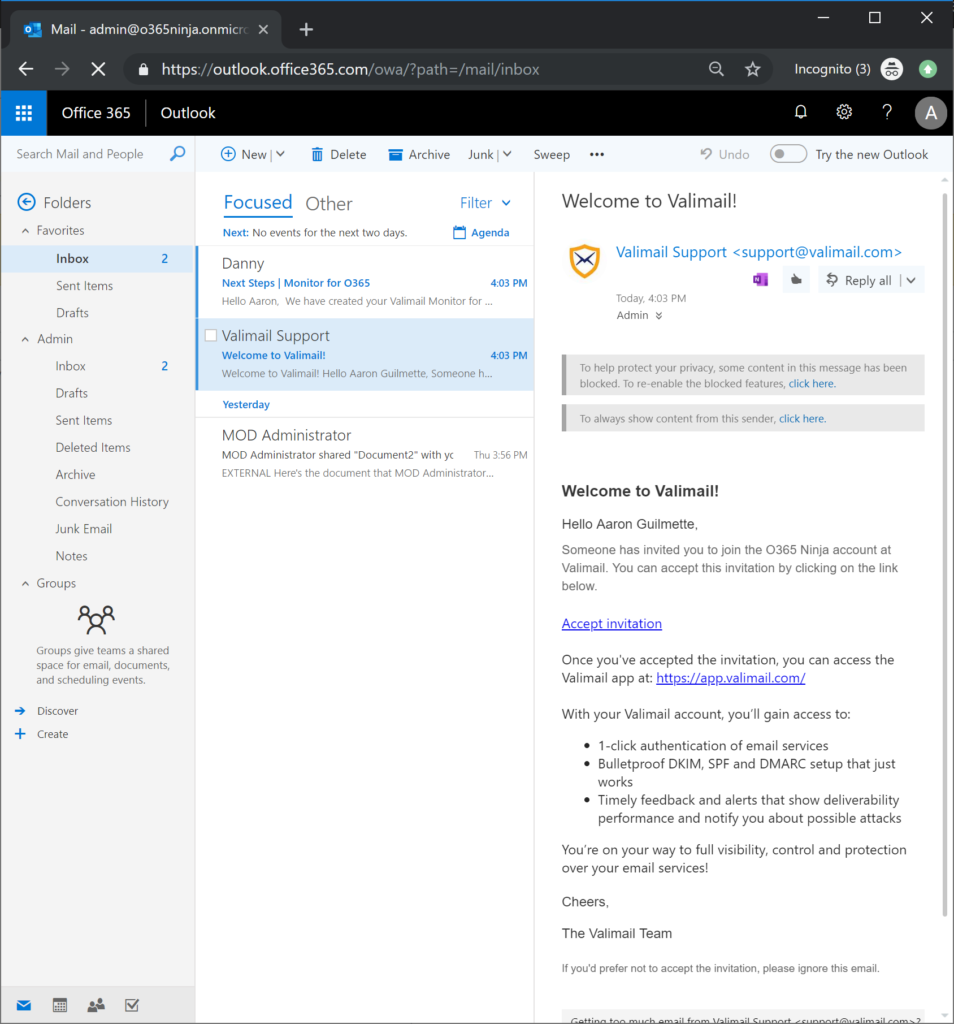Click the OneNote icon in message header
The image size is (954, 1024).
click(x=760, y=280)
